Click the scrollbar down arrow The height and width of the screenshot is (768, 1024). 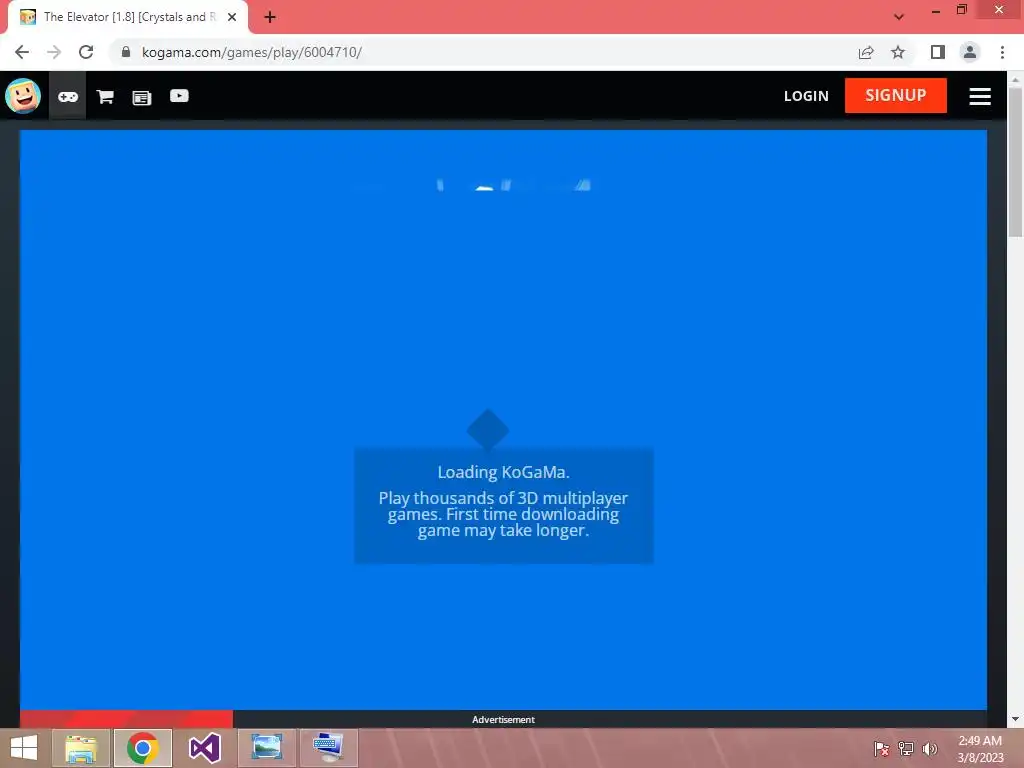coord(1015,719)
